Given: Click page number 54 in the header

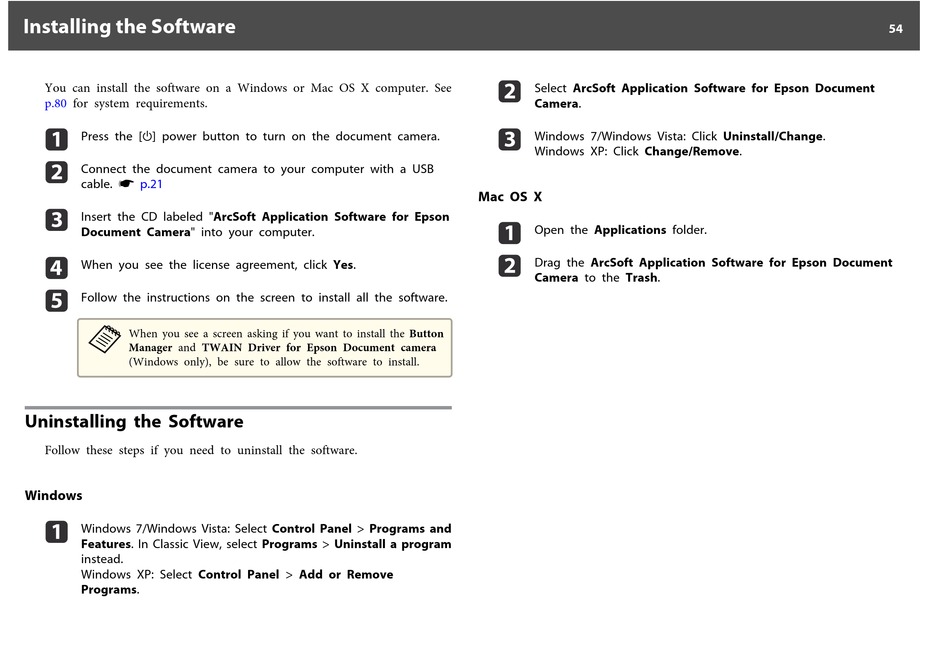Looking at the screenshot, I should pyautogui.click(x=895, y=28).
